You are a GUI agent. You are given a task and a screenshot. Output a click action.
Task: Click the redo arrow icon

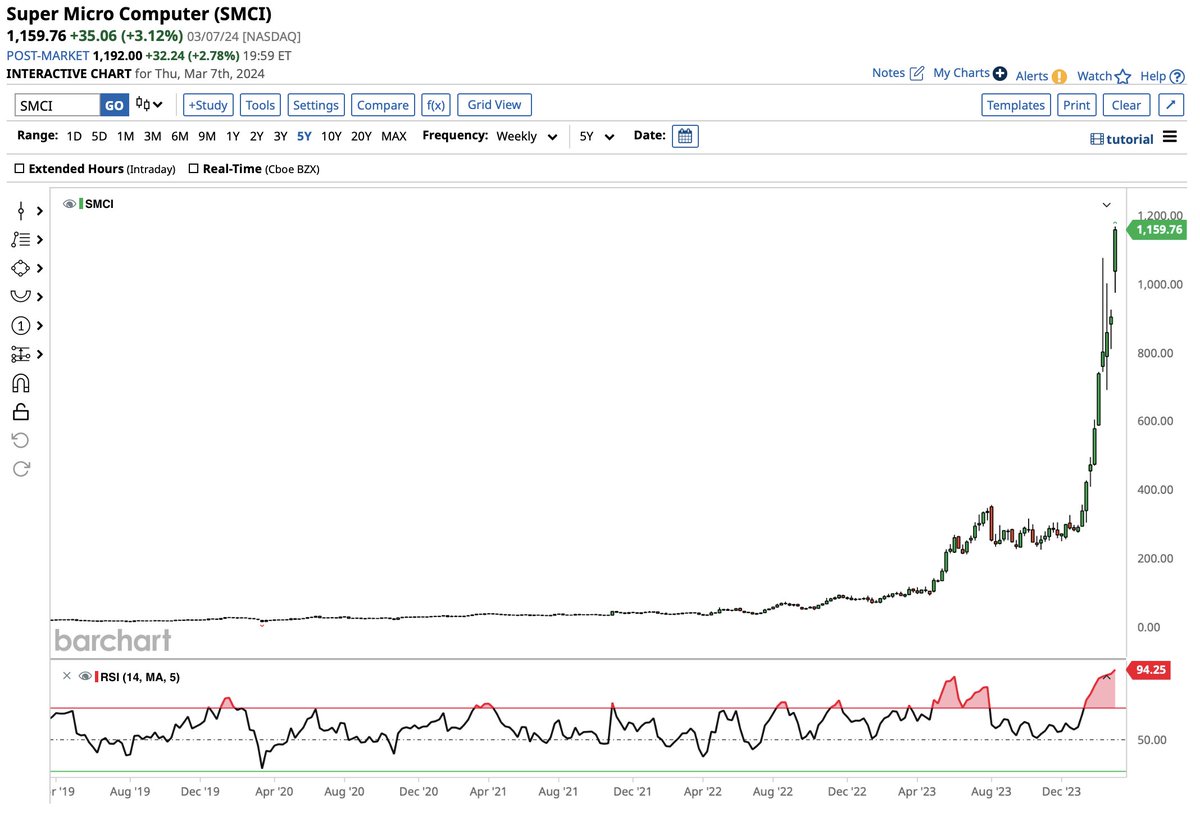pos(21,468)
